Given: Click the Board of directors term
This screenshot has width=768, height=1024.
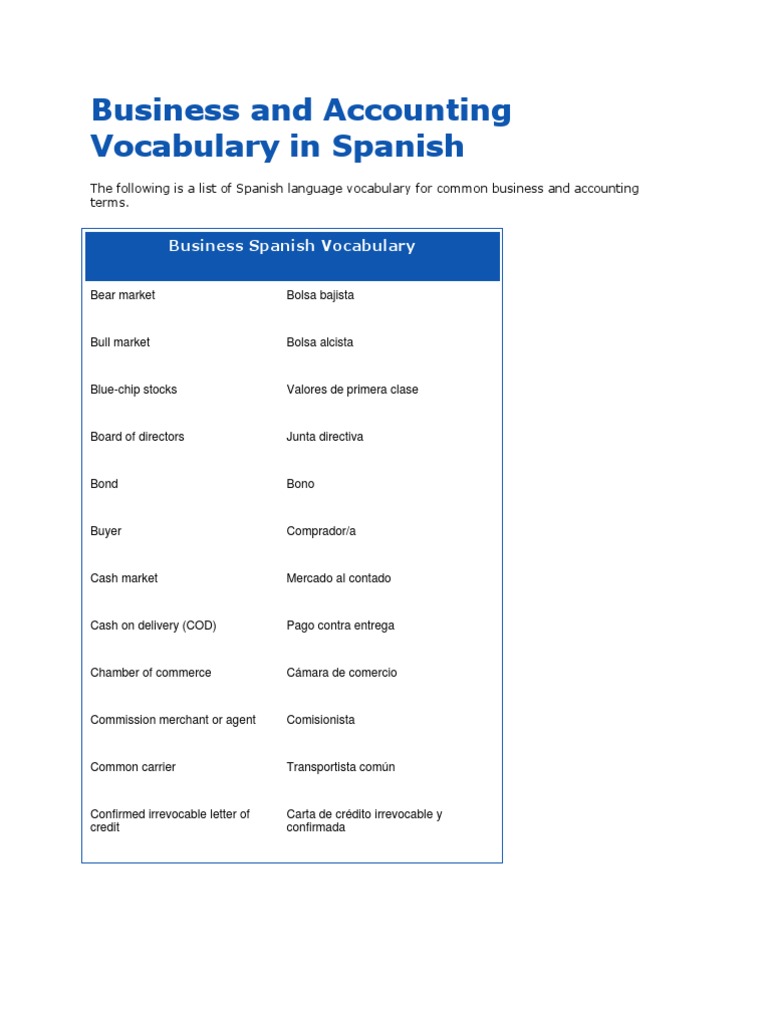Looking at the screenshot, I should pyautogui.click(x=137, y=437).
